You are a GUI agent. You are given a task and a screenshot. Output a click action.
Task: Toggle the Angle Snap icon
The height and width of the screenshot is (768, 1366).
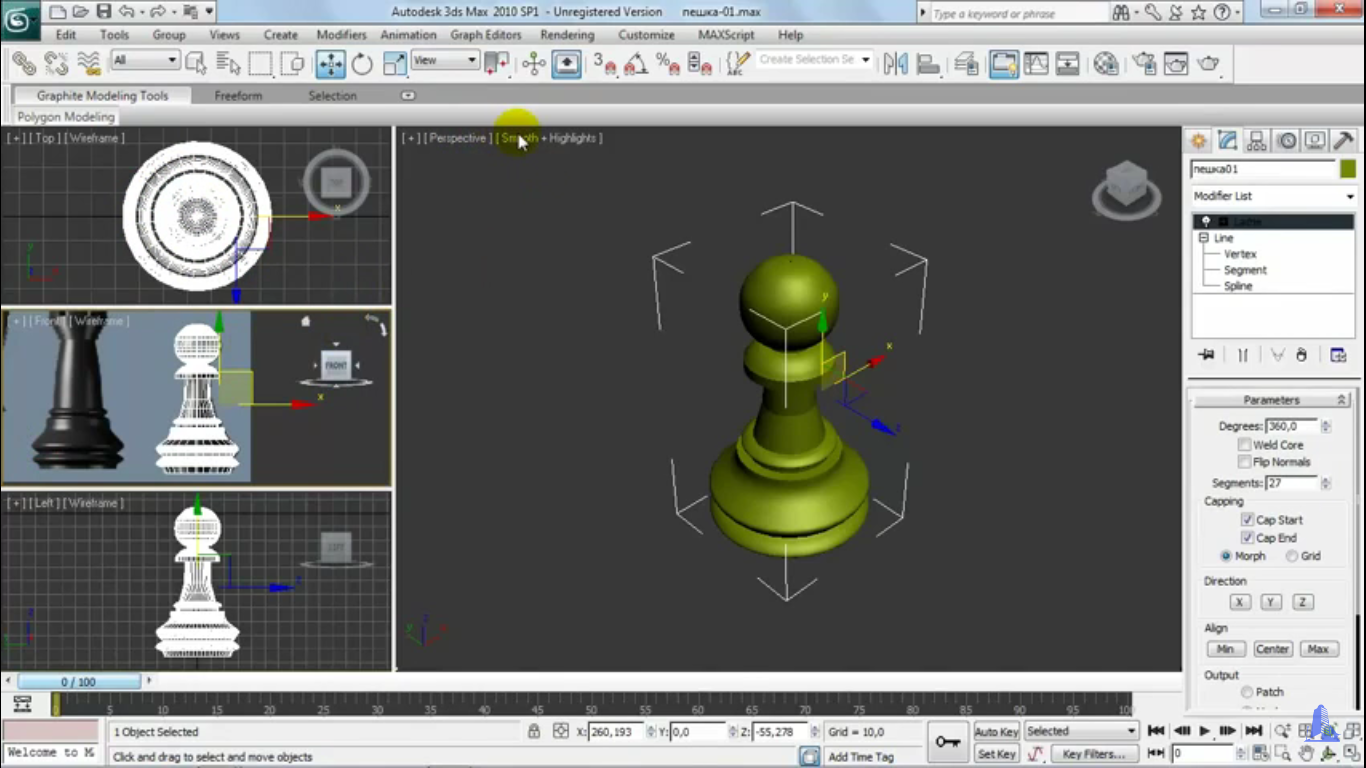[x=635, y=65]
